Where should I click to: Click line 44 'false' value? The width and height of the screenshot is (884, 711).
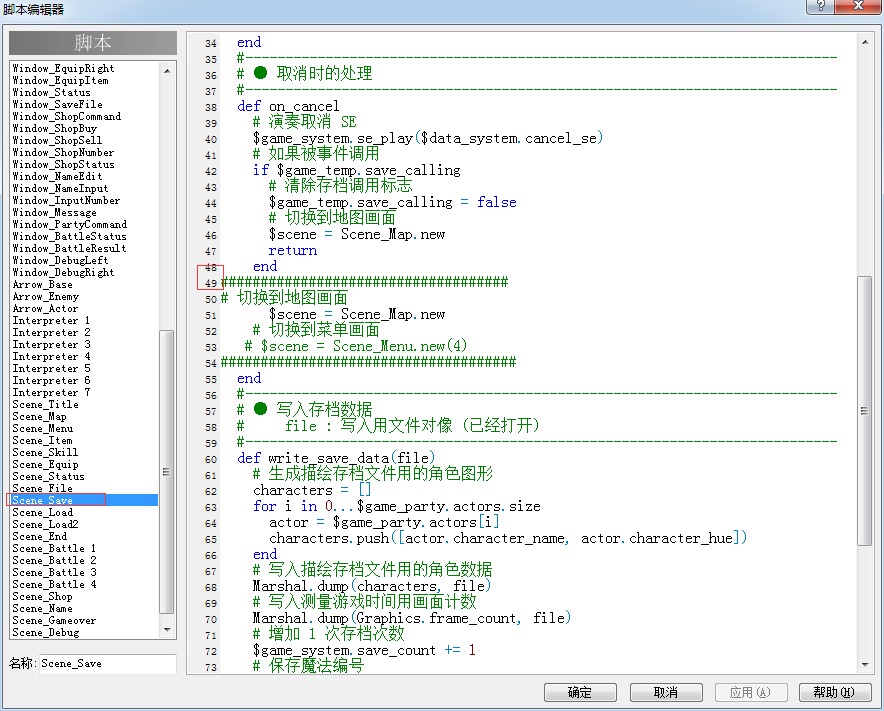pyautogui.click(x=497, y=202)
